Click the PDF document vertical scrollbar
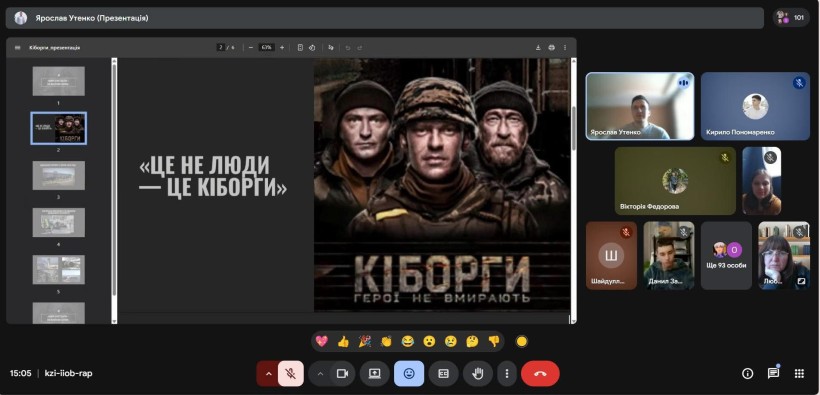Screen dimensions: 820x395 tap(573, 128)
